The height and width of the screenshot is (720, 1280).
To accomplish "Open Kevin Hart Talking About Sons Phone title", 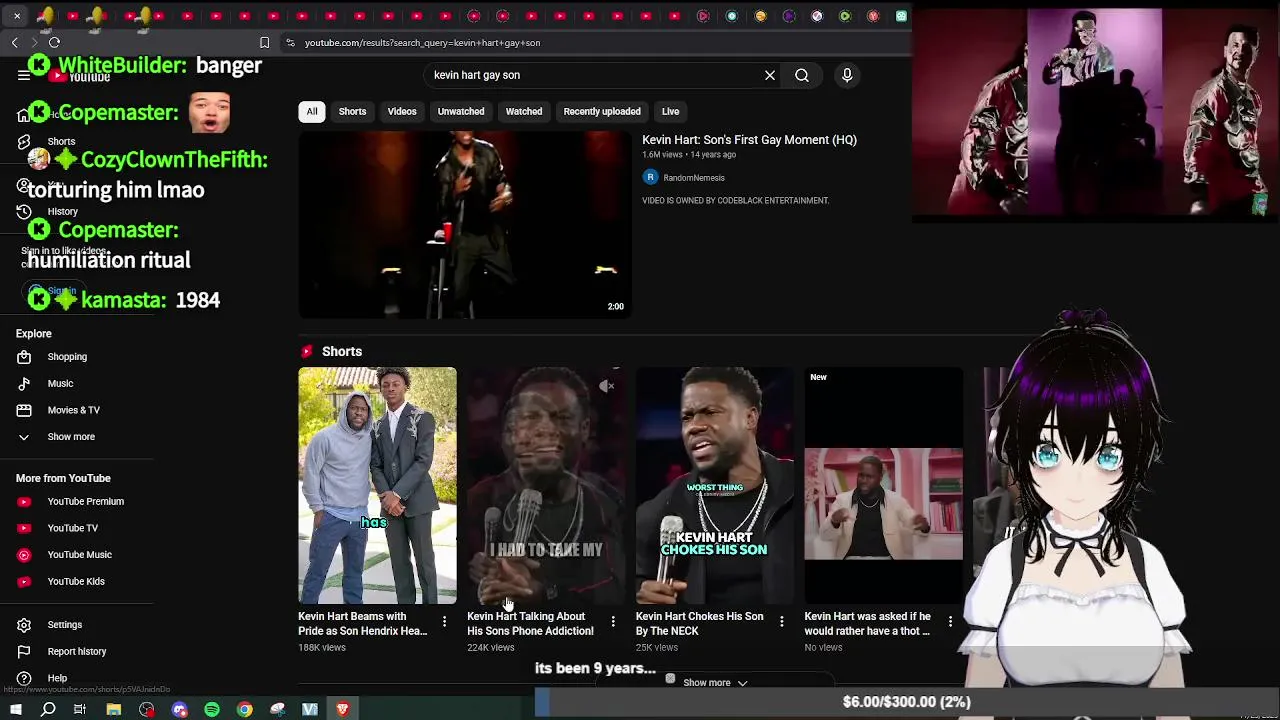I will coord(530,624).
